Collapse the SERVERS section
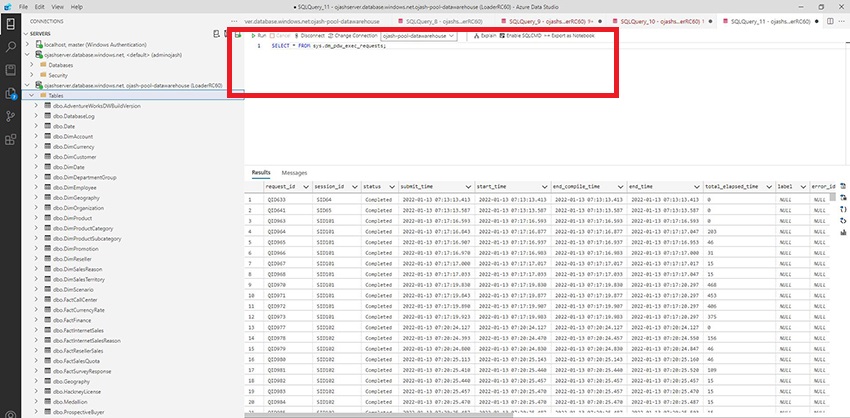This screenshot has width=850, height=418. pyautogui.click(x=25, y=34)
